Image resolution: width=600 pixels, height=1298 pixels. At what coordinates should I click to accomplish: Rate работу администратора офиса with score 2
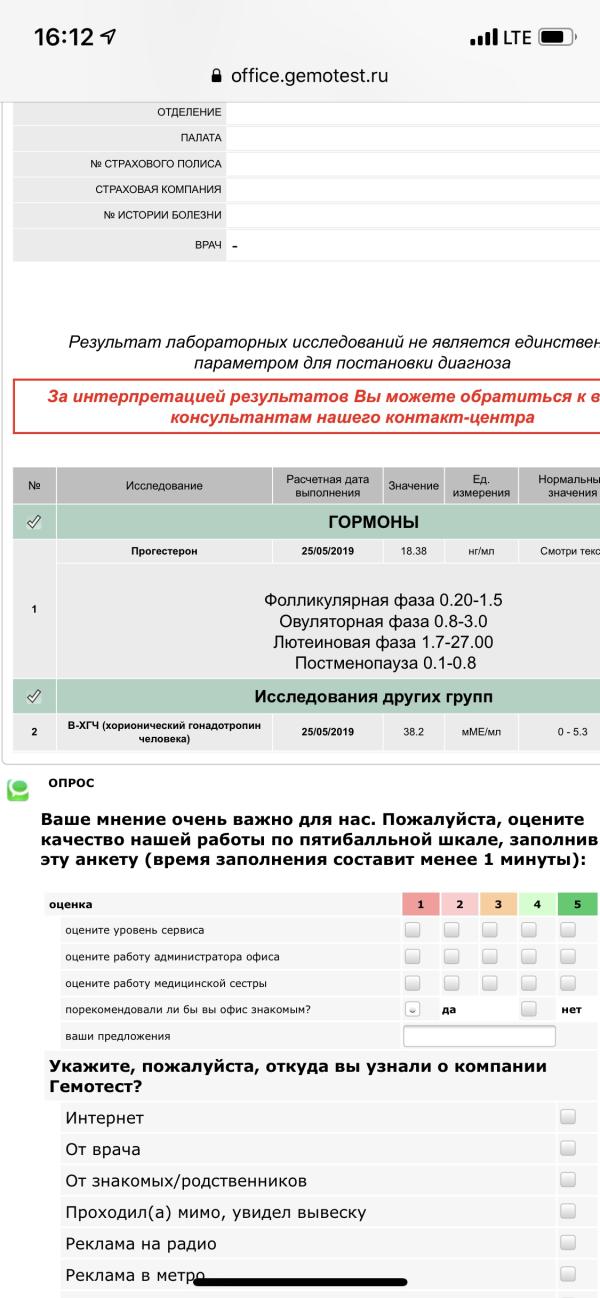(x=451, y=956)
